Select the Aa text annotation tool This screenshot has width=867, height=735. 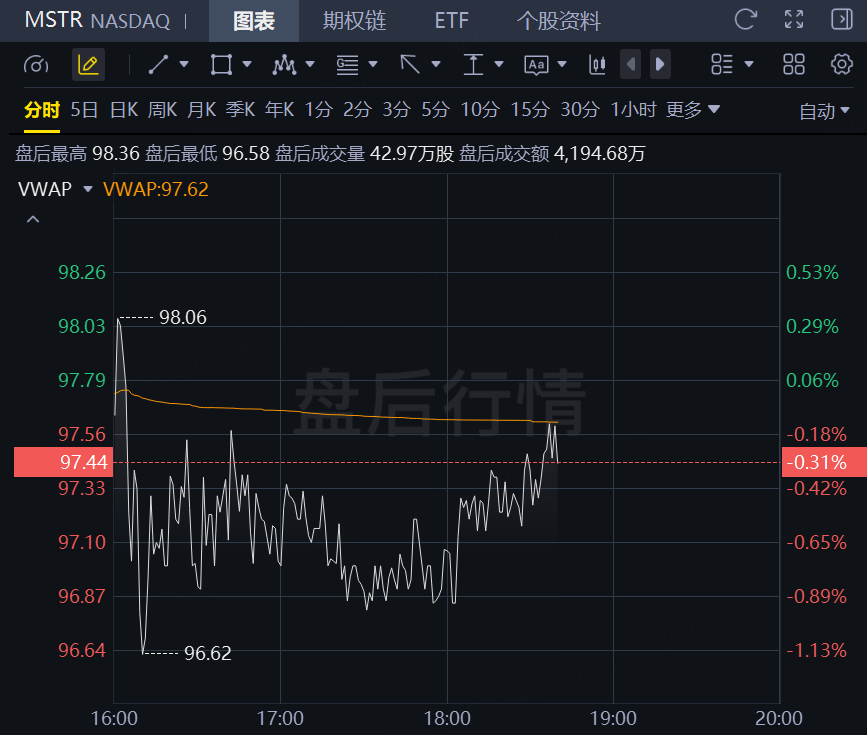click(x=536, y=65)
